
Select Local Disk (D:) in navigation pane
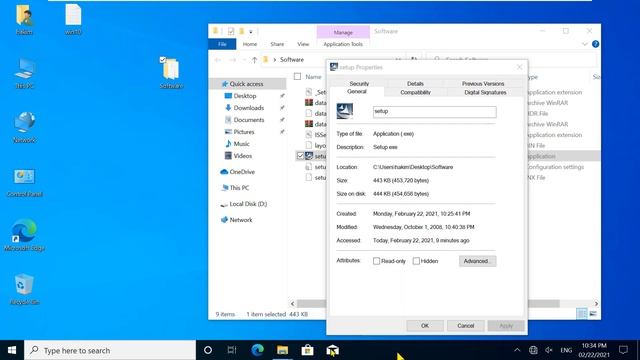pos(248,204)
